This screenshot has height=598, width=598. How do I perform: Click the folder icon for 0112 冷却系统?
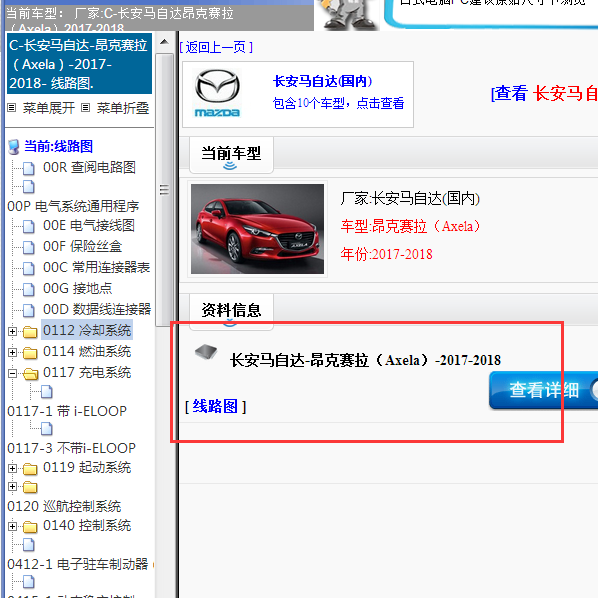tap(30, 332)
